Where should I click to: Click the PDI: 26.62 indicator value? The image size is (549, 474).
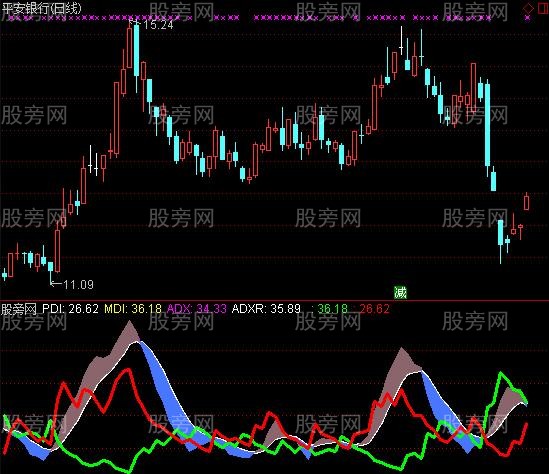click(70, 309)
